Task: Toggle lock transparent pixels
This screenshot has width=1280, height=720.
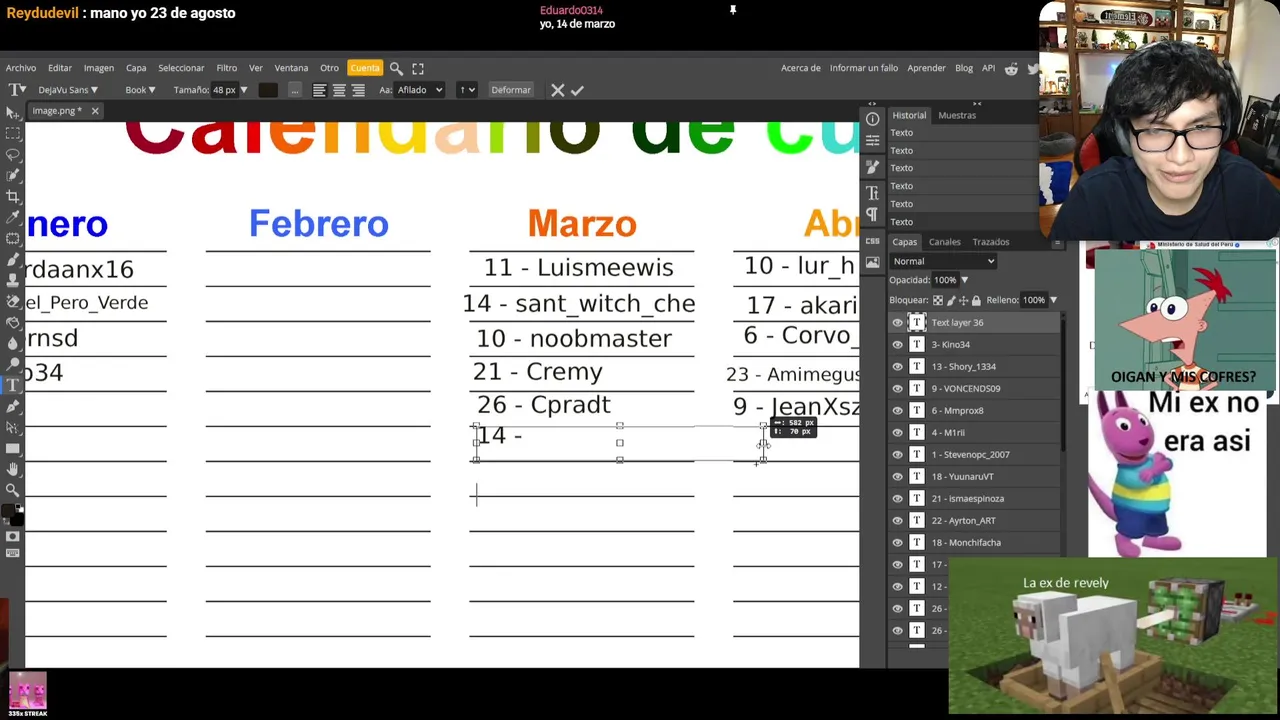Action: click(937, 300)
